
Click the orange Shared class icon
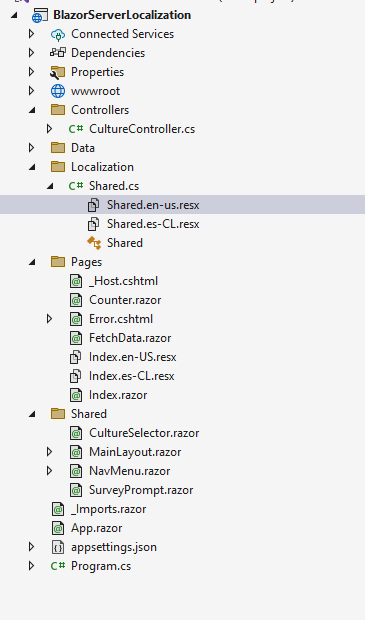coord(94,243)
